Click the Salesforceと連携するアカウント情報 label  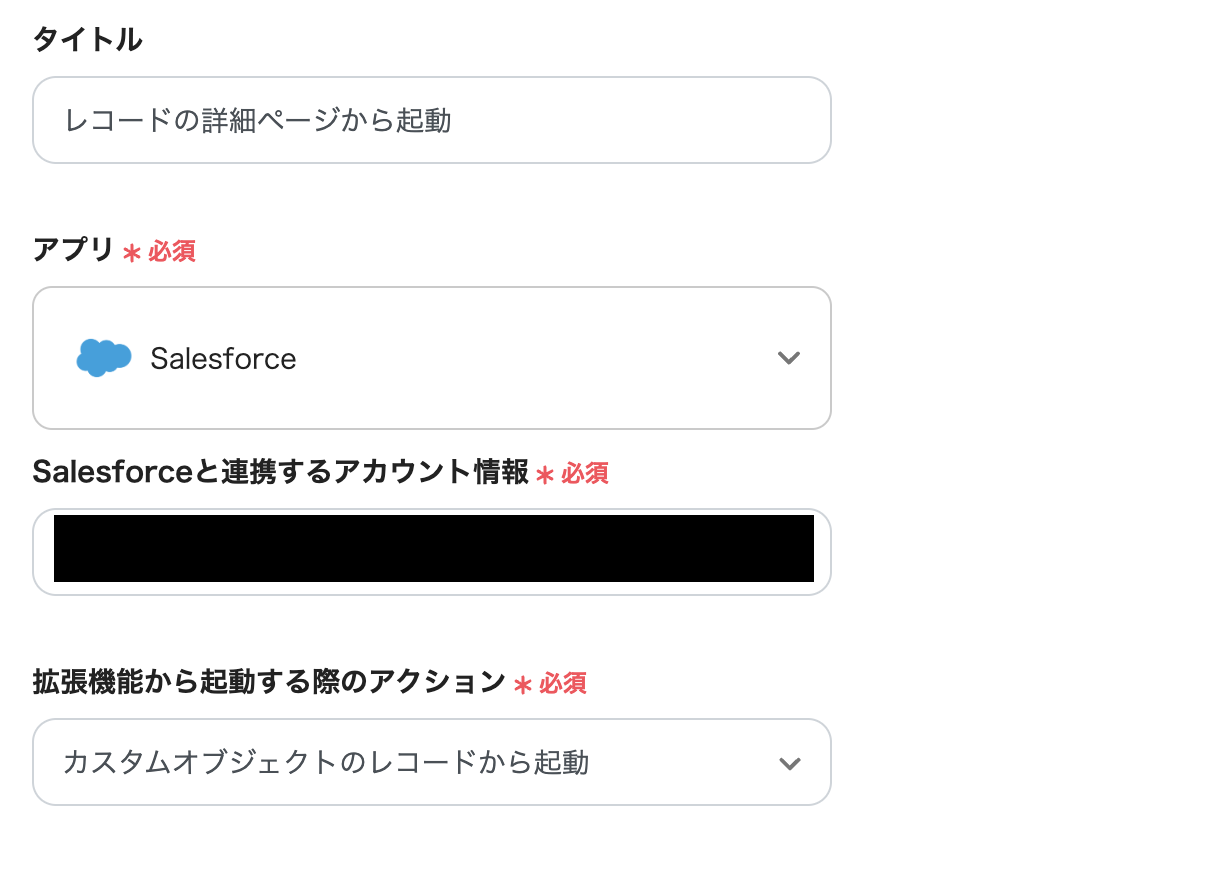[281, 472]
